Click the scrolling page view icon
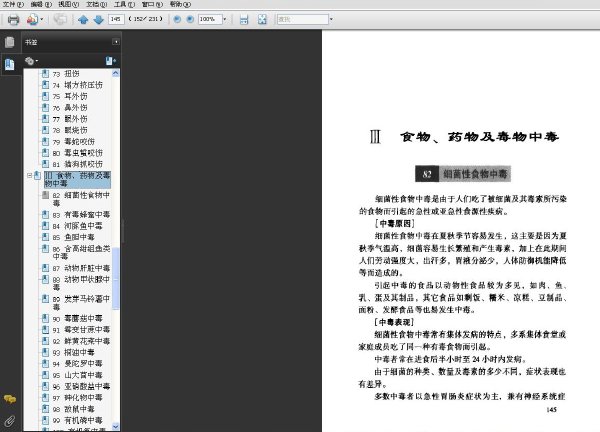This screenshot has width=600, height=432. point(244,19)
